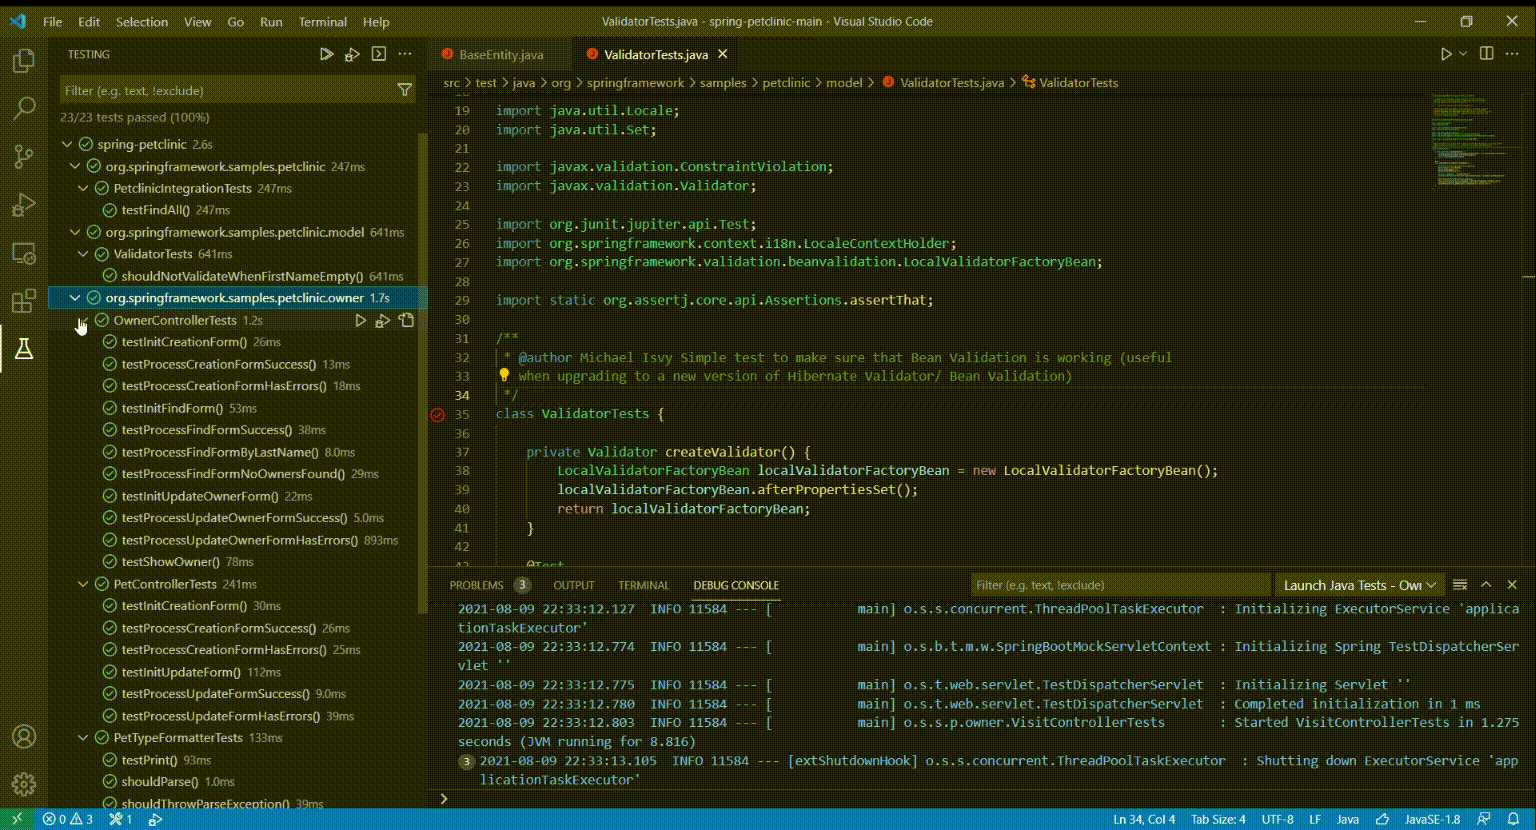Toggle the debug console word-wrap list icon
1536x830 pixels.
(1460, 585)
